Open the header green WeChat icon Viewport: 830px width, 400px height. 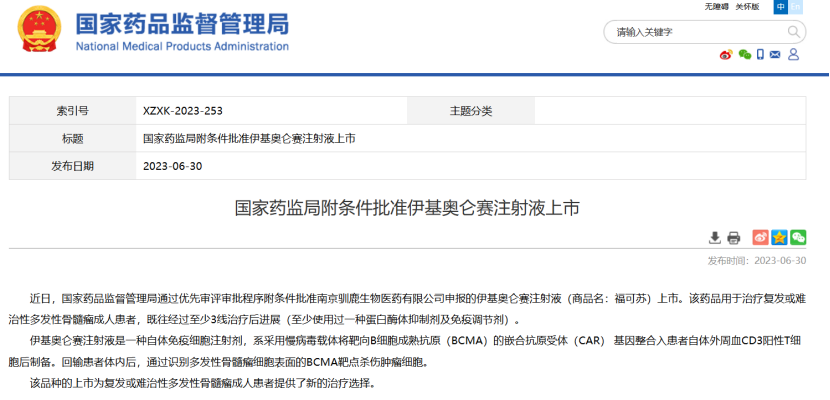point(745,54)
